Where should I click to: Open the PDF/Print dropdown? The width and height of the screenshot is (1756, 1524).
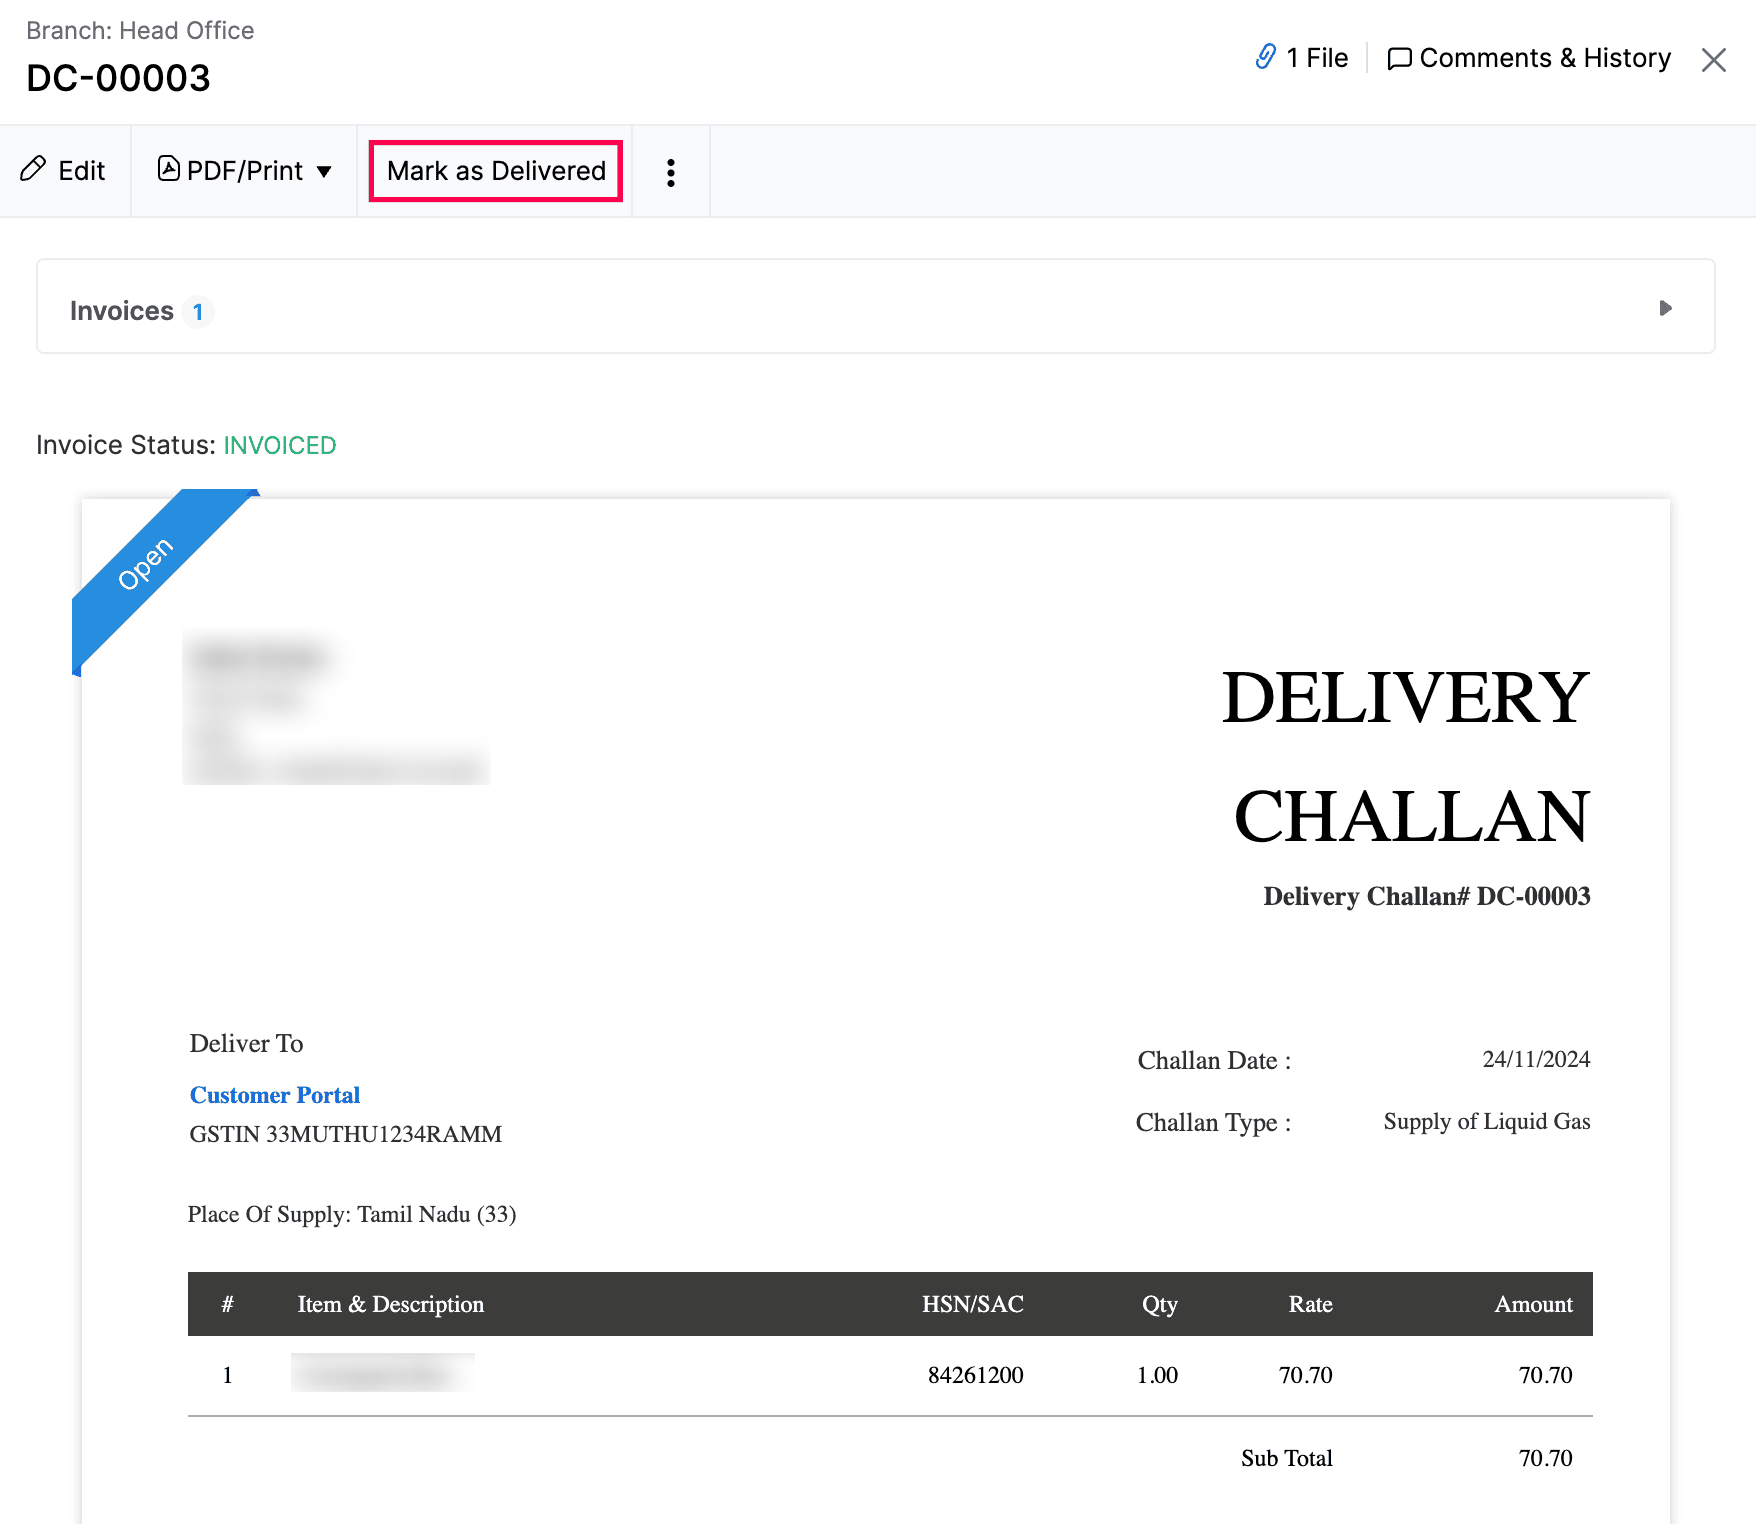coord(326,171)
